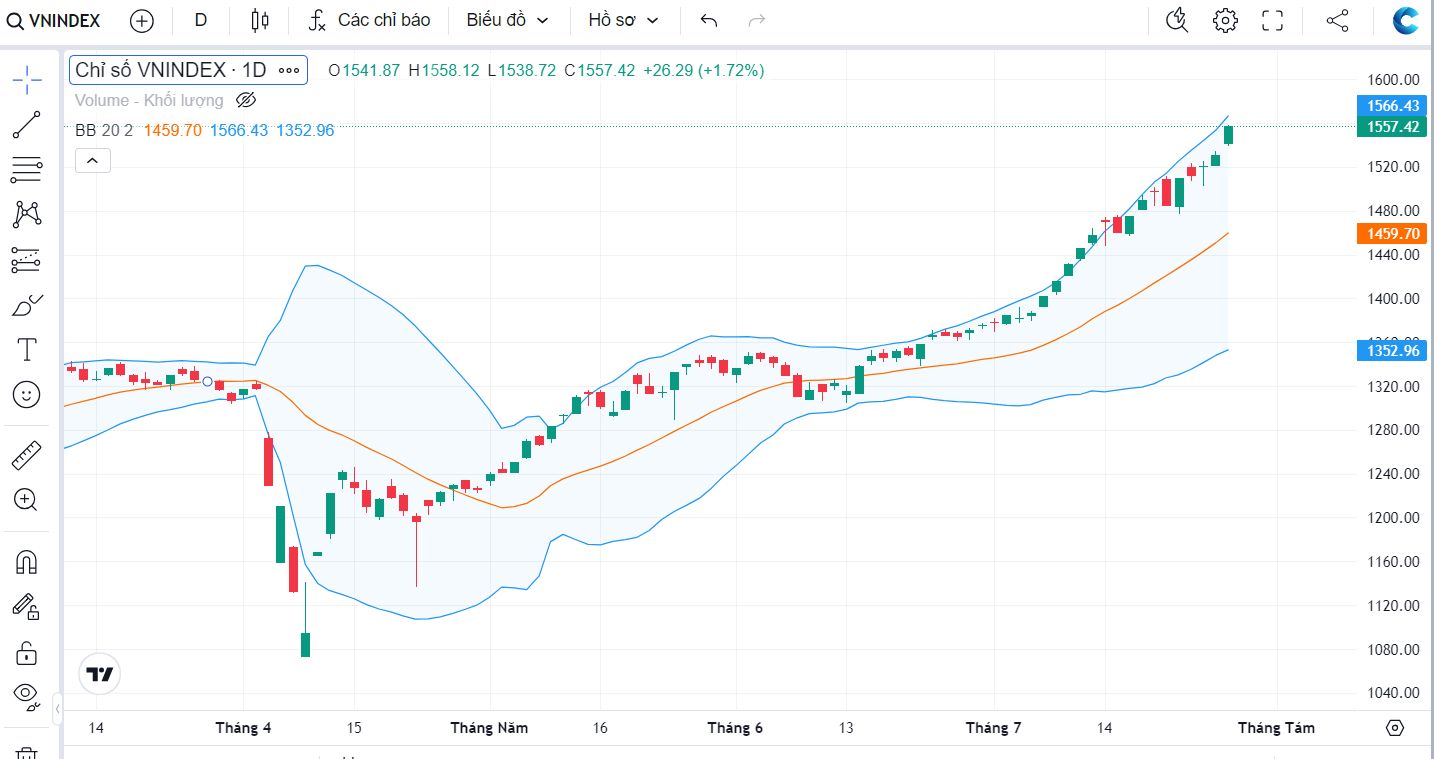Viewport: 1434px width, 759px height.
Task: Click the Tháng 4 date label
Action: click(243, 728)
